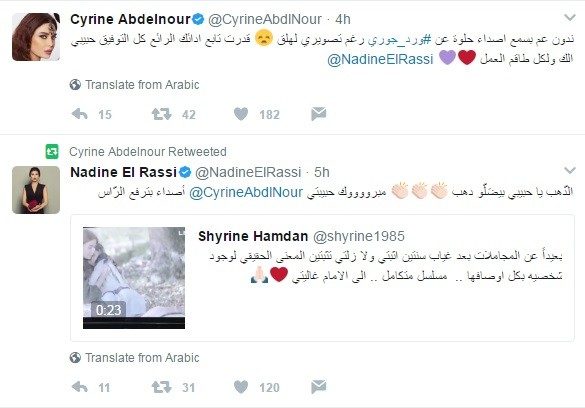
Task: Open the @NadineElRassi mention in first tweet
Action: tap(380, 59)
